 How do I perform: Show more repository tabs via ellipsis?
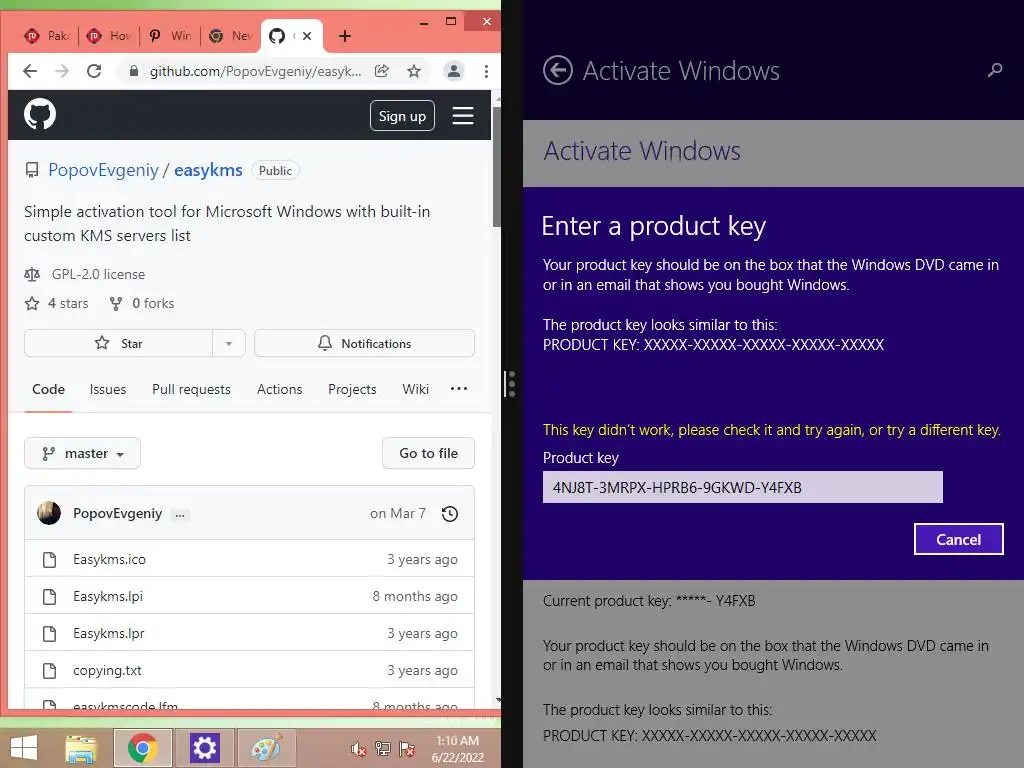point(458,389)
